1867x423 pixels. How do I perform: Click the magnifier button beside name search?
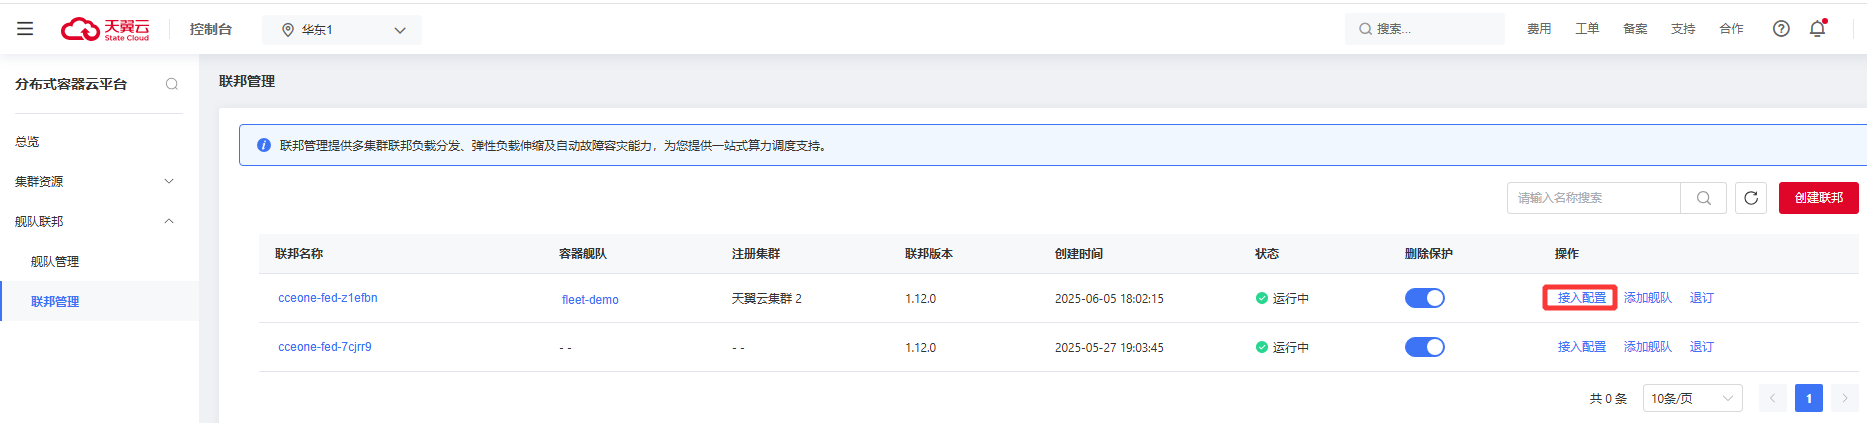click(x=1704, y=198)
